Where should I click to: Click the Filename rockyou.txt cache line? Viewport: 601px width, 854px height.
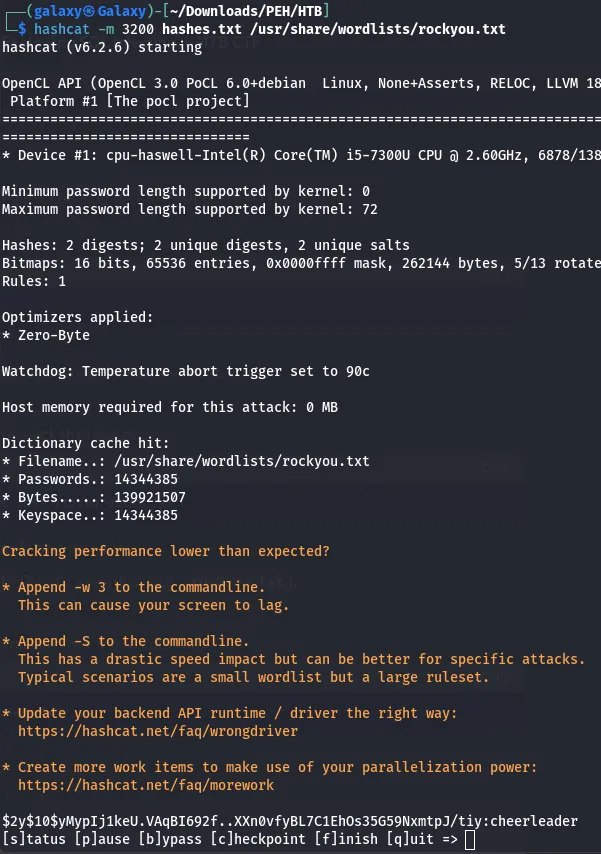tap(186, 461)
